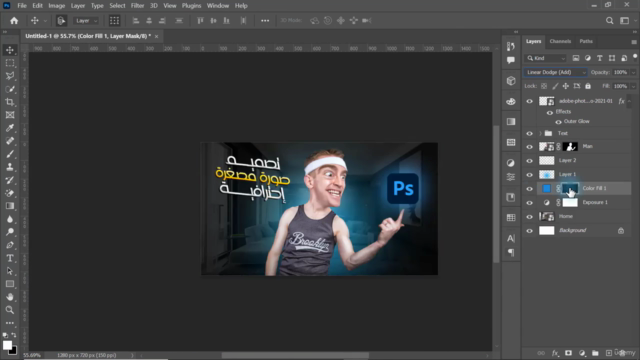Hide the Man layer

click(x=529, y=147)
